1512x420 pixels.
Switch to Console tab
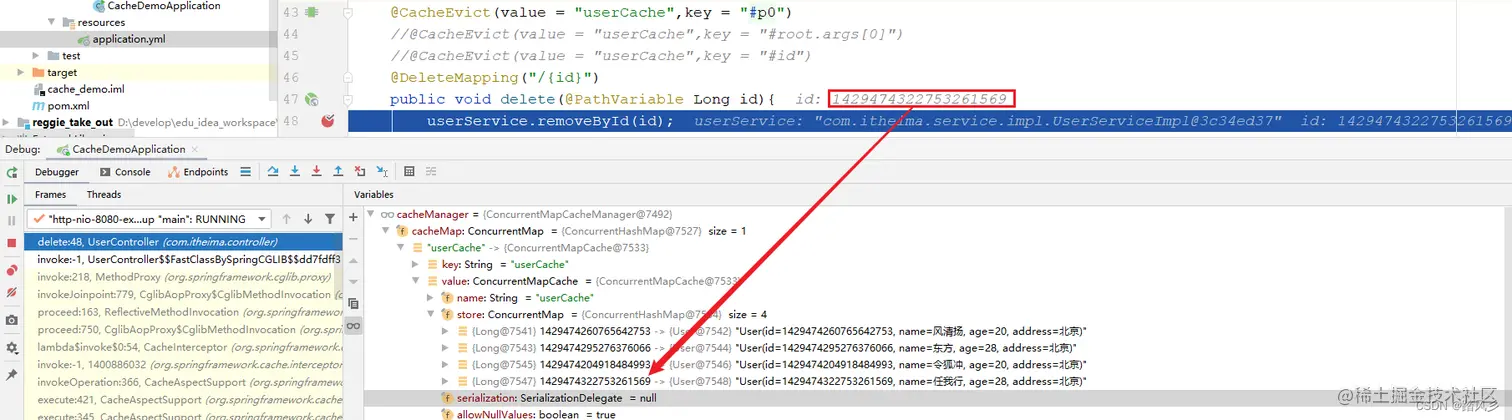tap(124, 172)
